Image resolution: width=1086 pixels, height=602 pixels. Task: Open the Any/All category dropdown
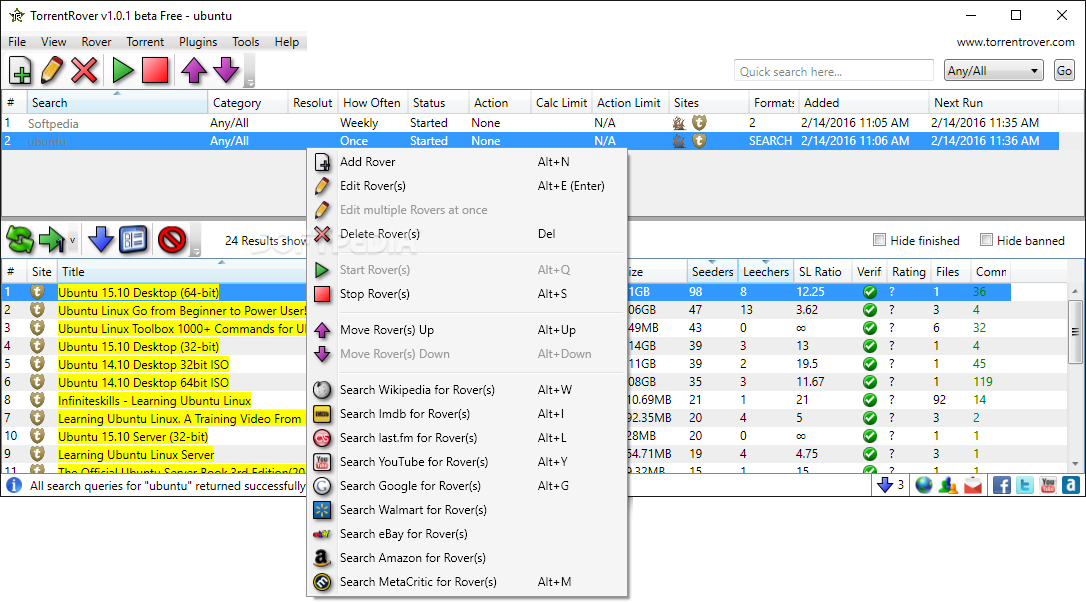pyautogui.click(x=993, y=71)
